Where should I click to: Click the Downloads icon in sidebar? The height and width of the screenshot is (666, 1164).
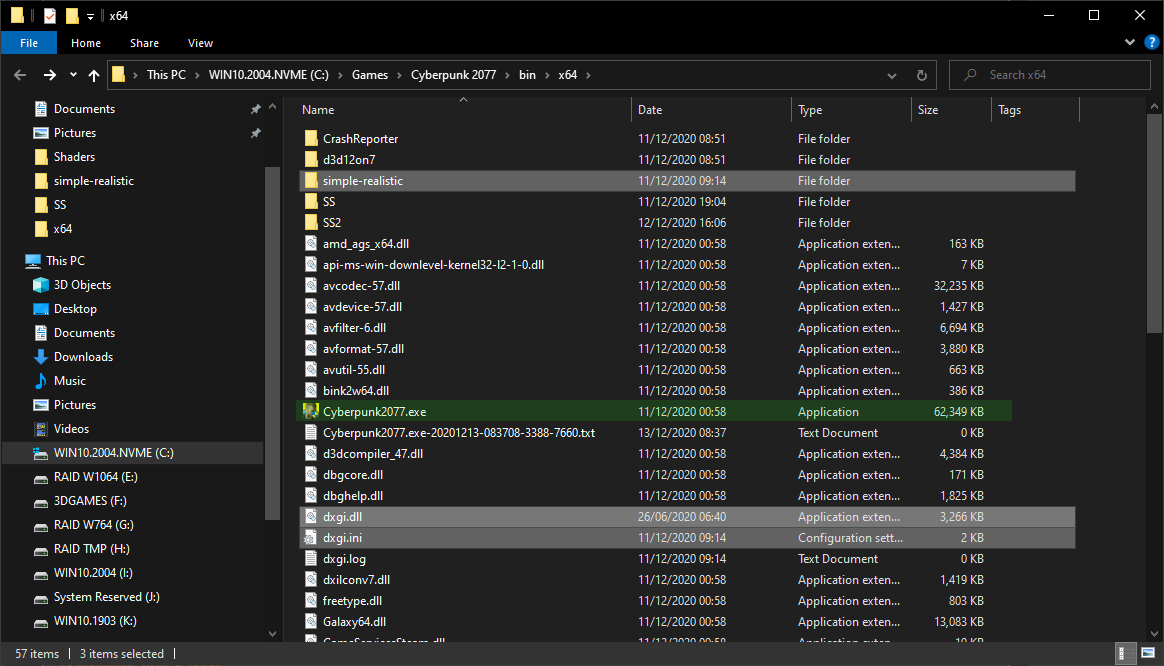(41, 357)
